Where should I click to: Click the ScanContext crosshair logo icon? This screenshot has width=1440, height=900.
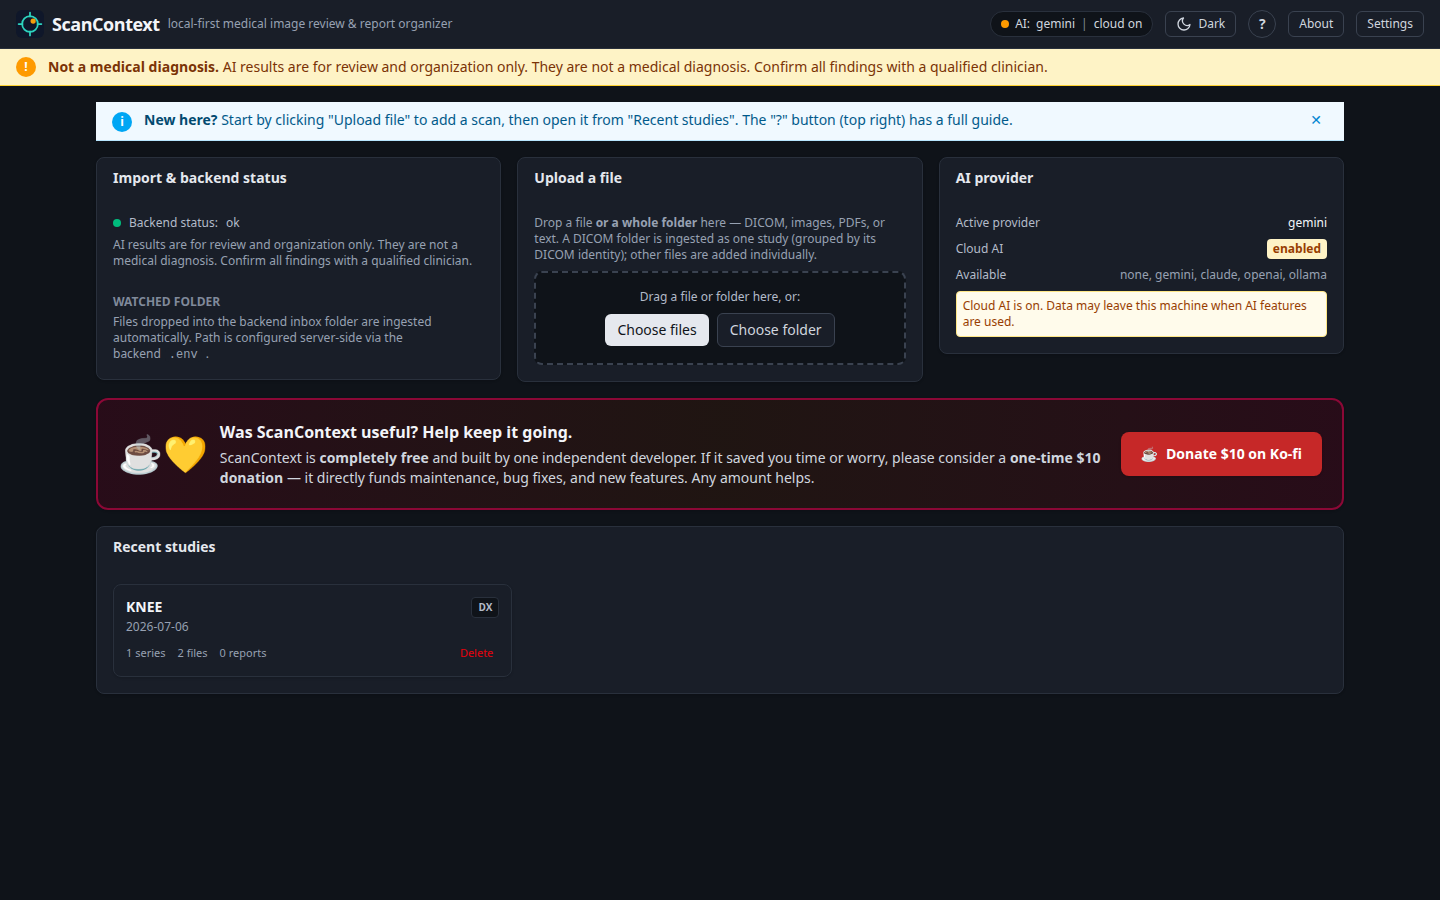30,23
